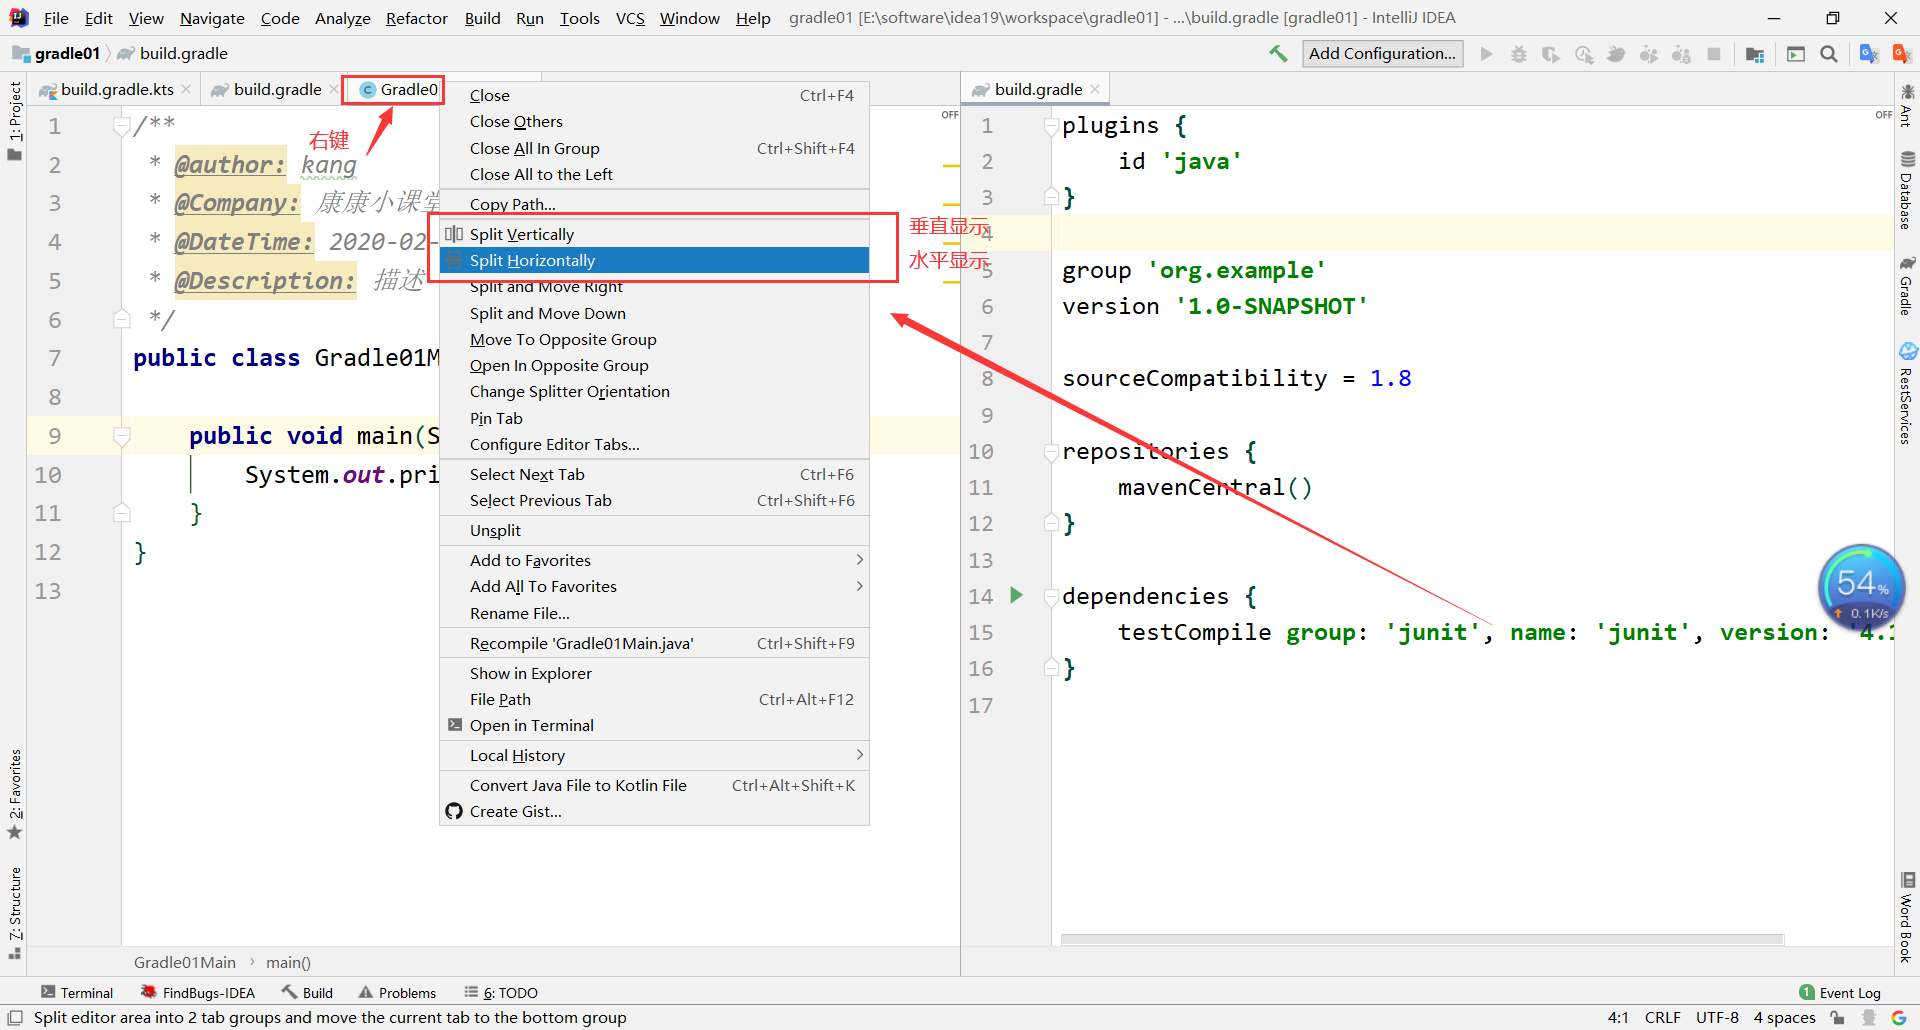Click the Run arrow in the toolbar
This screenshot has height=1030, width=1920.
point(1487,54)
